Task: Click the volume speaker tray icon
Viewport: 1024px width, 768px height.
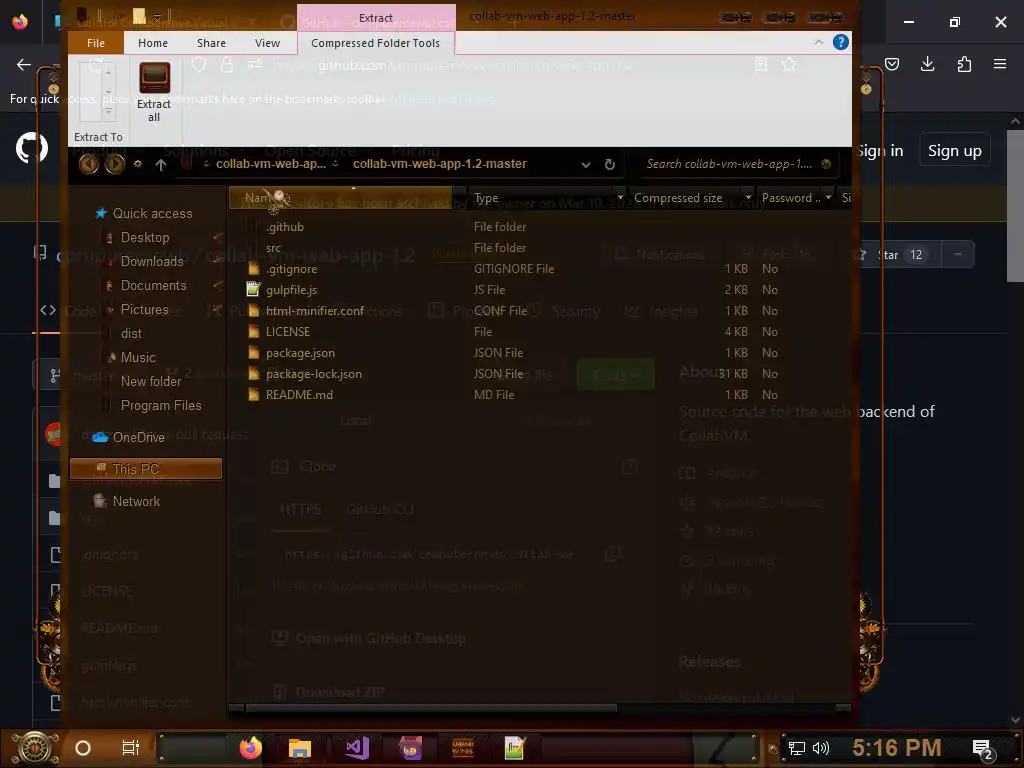Action: (820, 748)
